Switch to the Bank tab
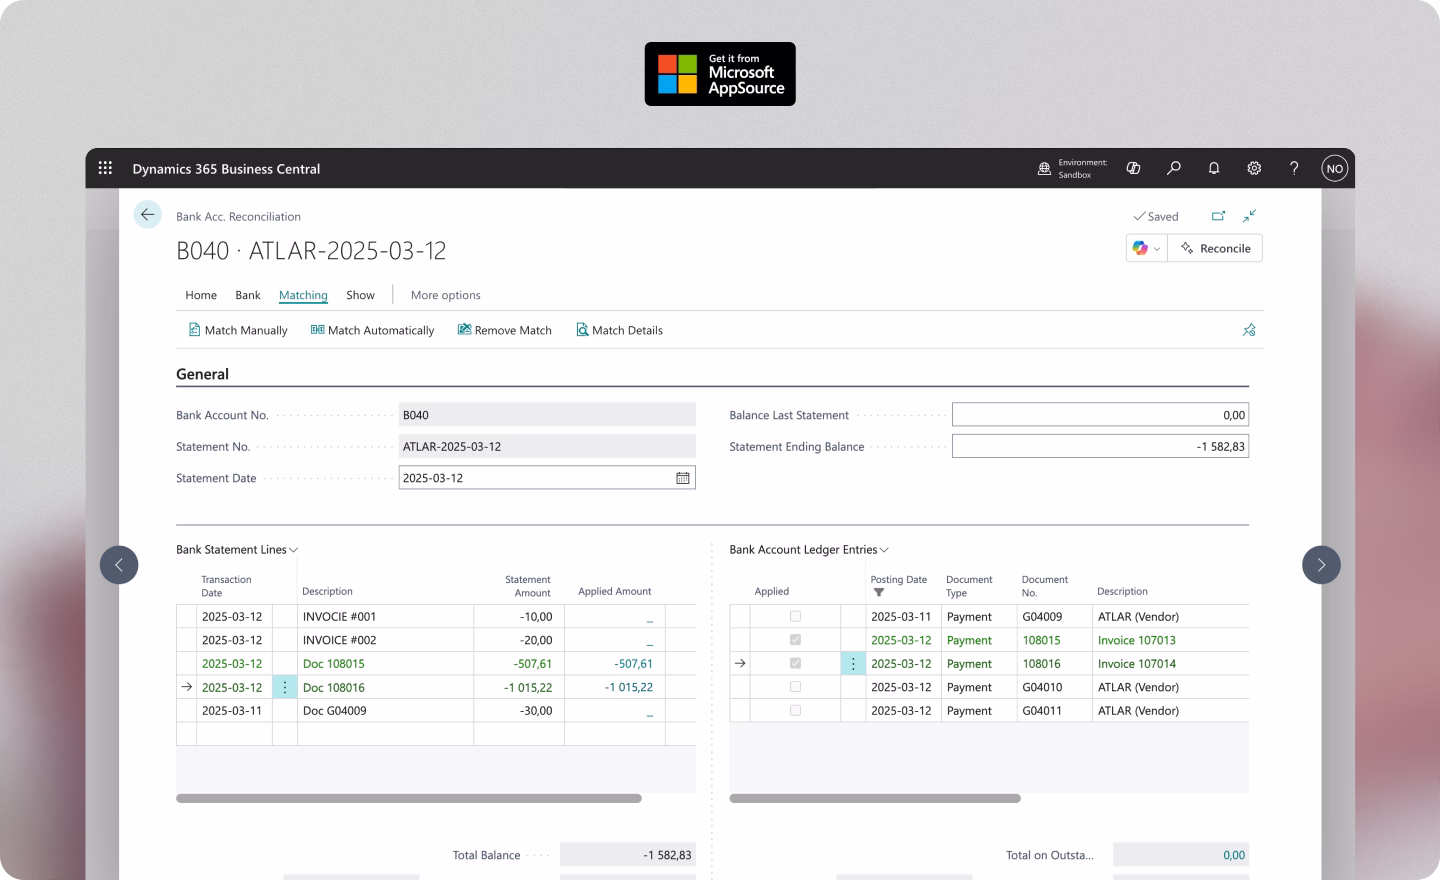 [247, 295]
